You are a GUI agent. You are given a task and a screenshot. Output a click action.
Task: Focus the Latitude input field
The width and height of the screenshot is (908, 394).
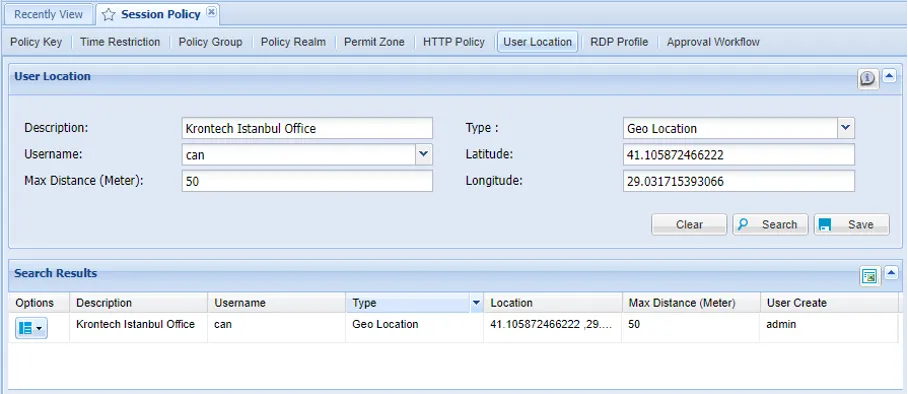click(738, 154)
